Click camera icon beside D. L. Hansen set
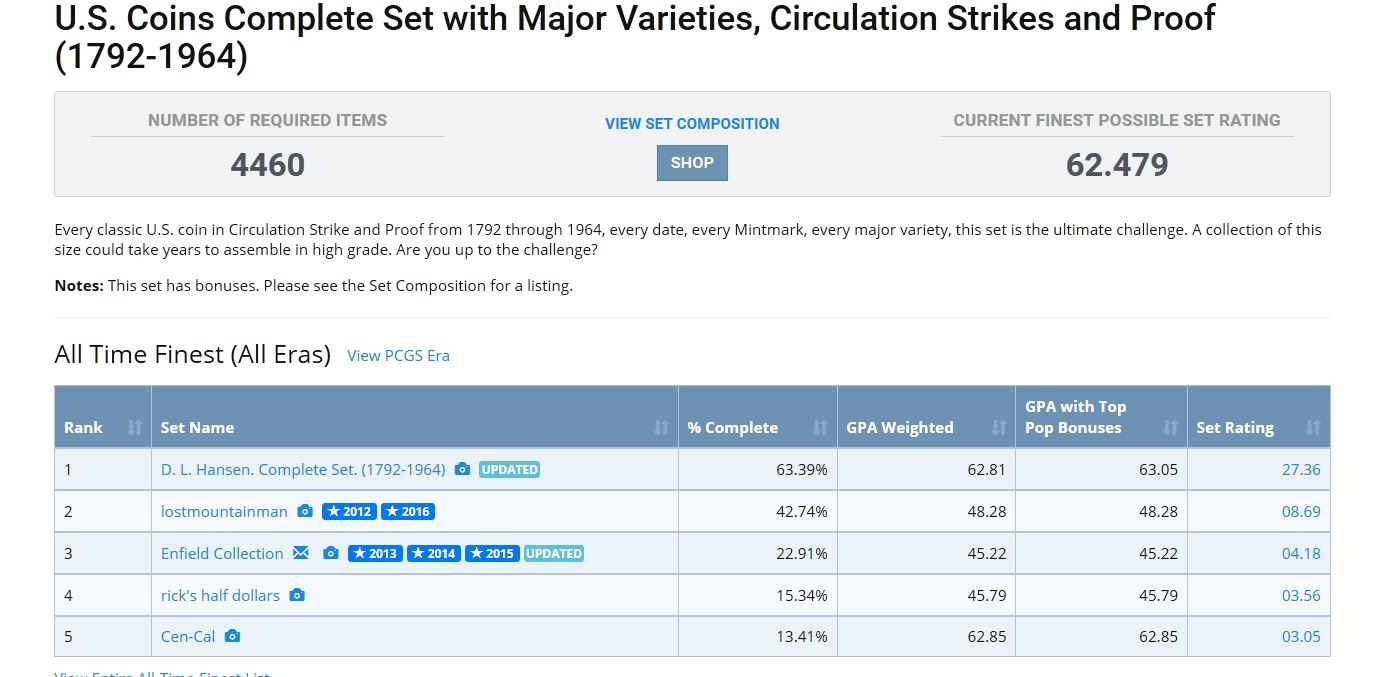 tap(462, 469)
